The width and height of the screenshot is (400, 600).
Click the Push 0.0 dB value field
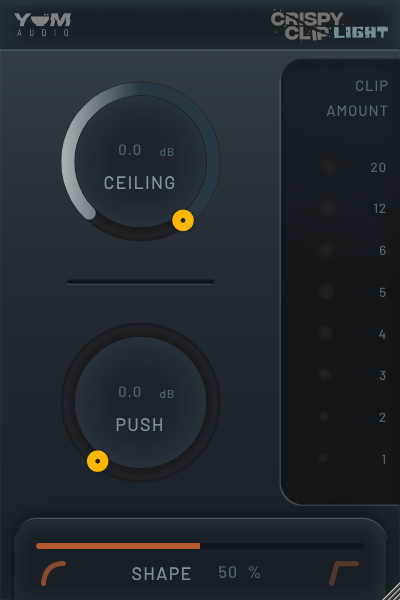[146, 392]
